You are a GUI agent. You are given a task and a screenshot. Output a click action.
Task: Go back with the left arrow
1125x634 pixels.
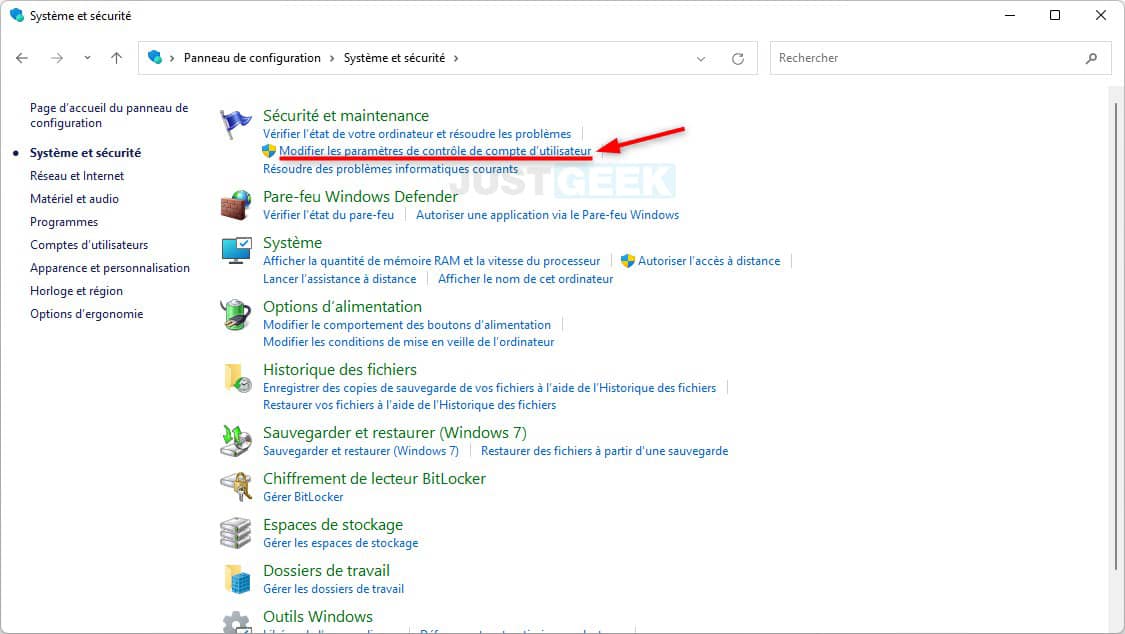[22, 58]
